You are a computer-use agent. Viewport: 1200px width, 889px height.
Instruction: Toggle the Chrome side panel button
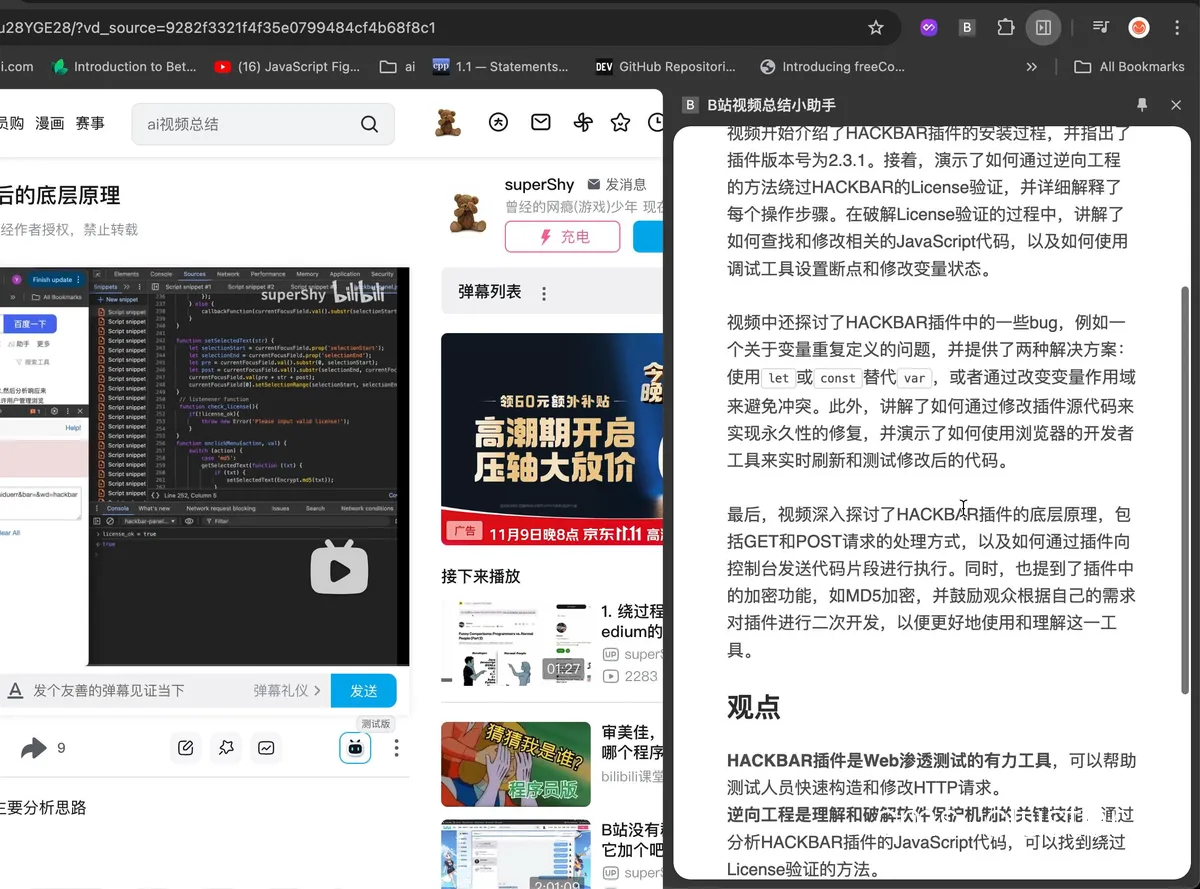1043,28
